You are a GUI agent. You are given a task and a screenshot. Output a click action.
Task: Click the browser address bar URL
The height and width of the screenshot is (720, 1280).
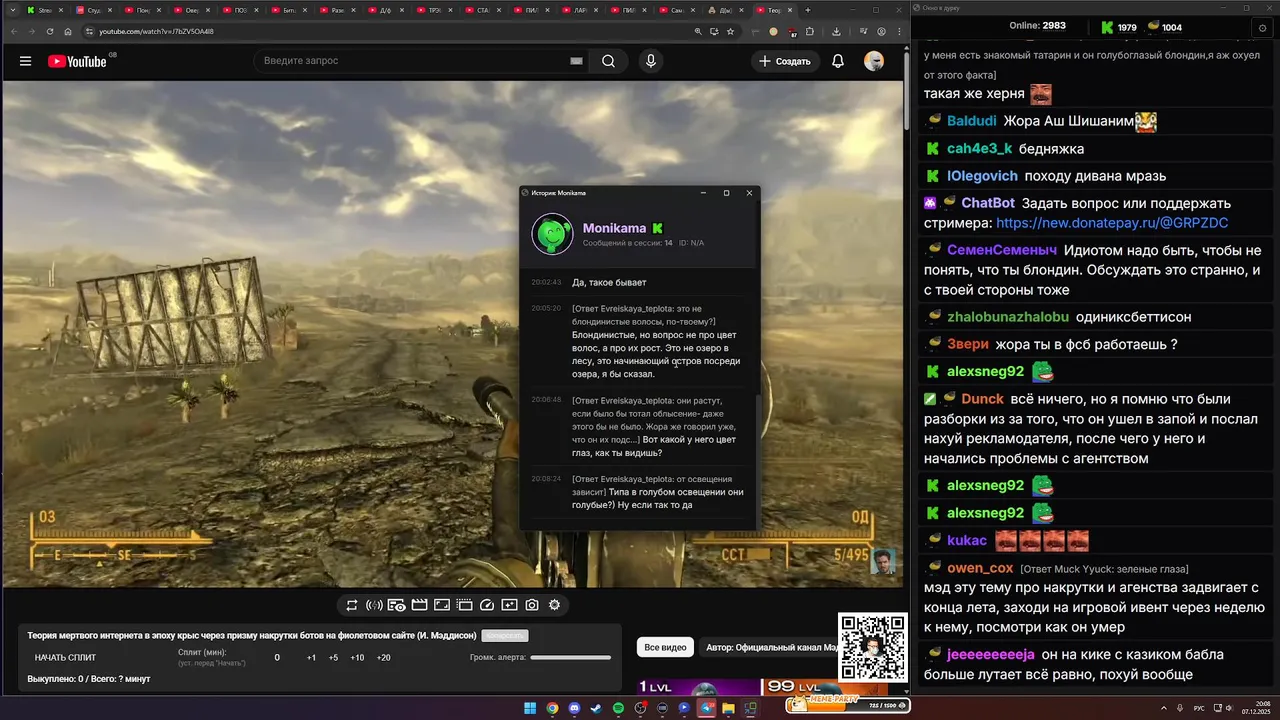[156, 31]
